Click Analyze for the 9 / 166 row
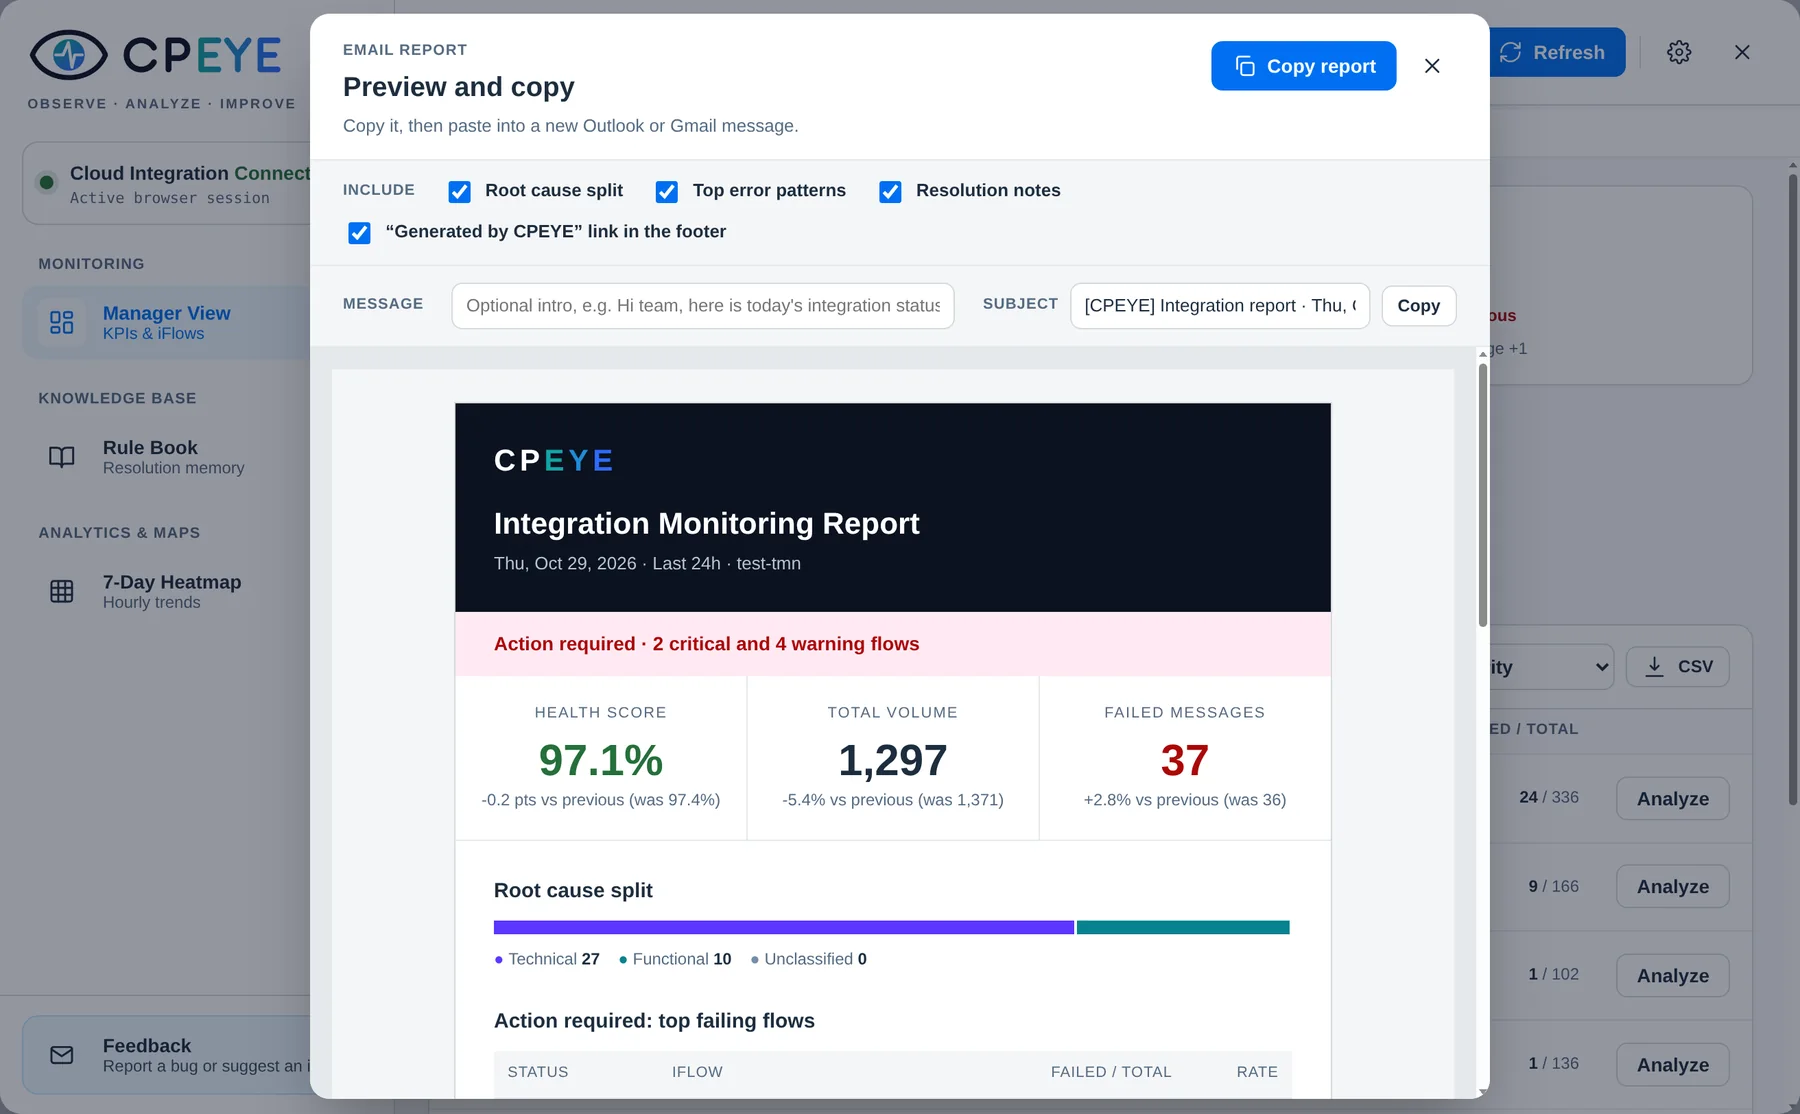The width and height of the screenshot is (1800, 1114). [x=1672, y=887]
